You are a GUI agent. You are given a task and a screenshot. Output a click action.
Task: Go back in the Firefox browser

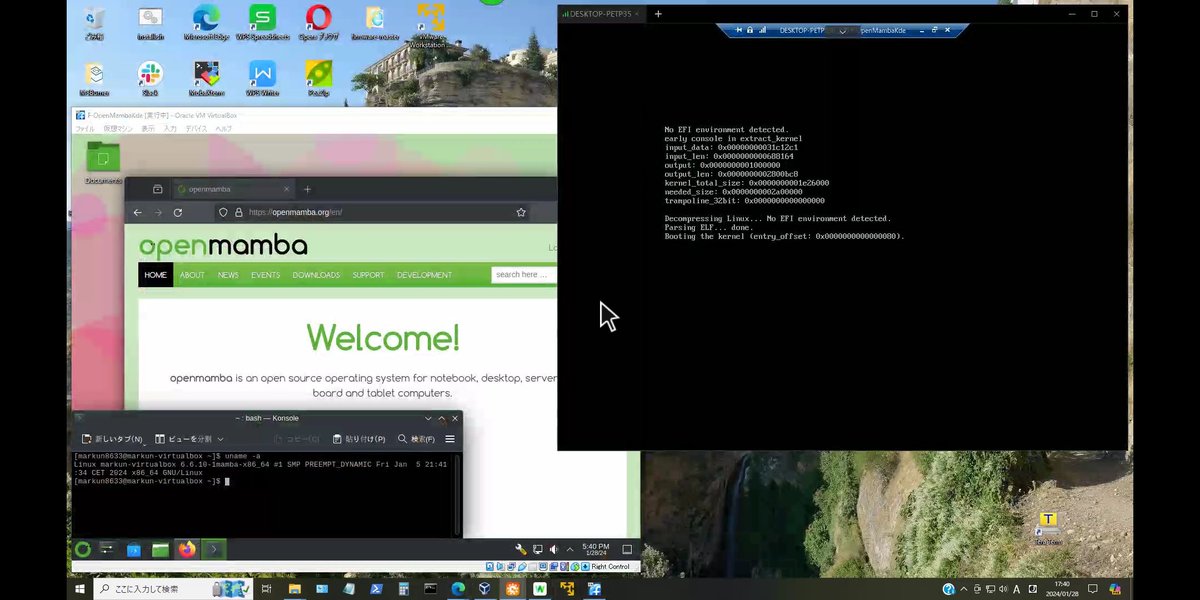(x=137, y=212)
